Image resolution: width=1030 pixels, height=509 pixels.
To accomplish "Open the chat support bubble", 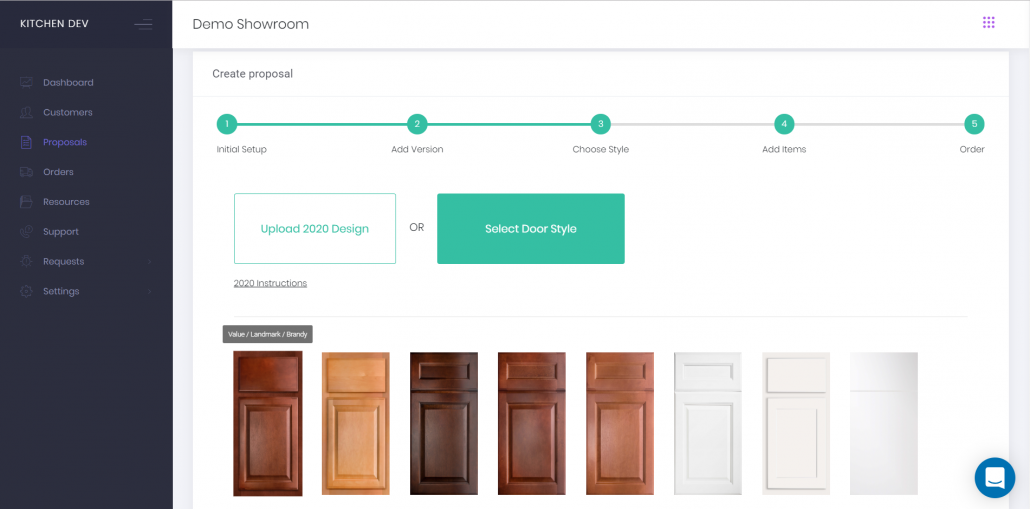I will (x=995, y=477).
